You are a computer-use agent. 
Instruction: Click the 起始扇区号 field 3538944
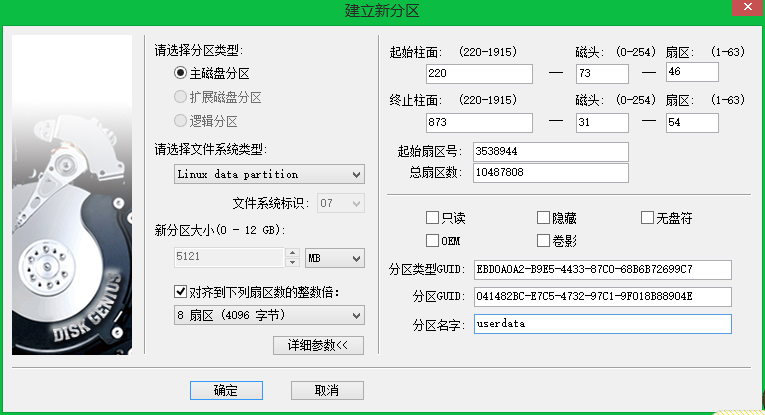point(551,152)
